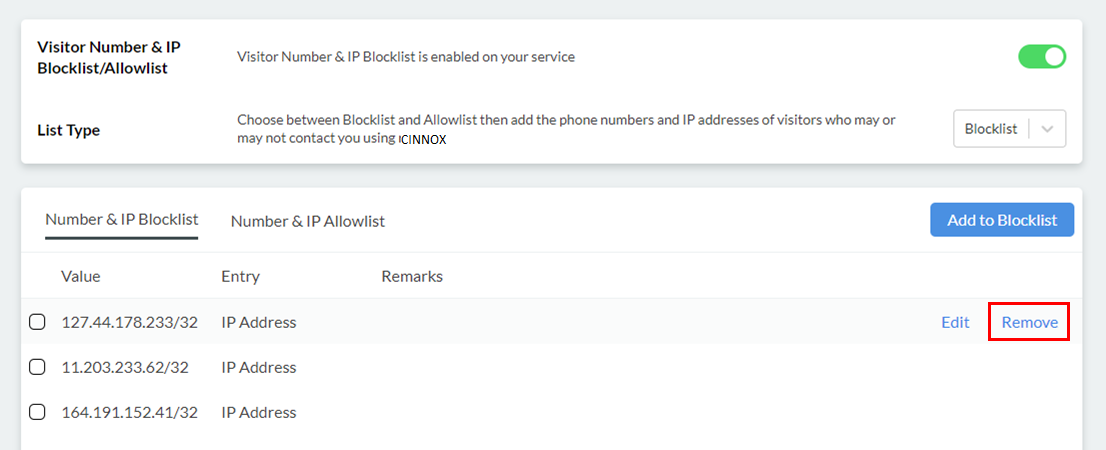Remove the 127.44.178.233/32 entry

click(1029, 322)
